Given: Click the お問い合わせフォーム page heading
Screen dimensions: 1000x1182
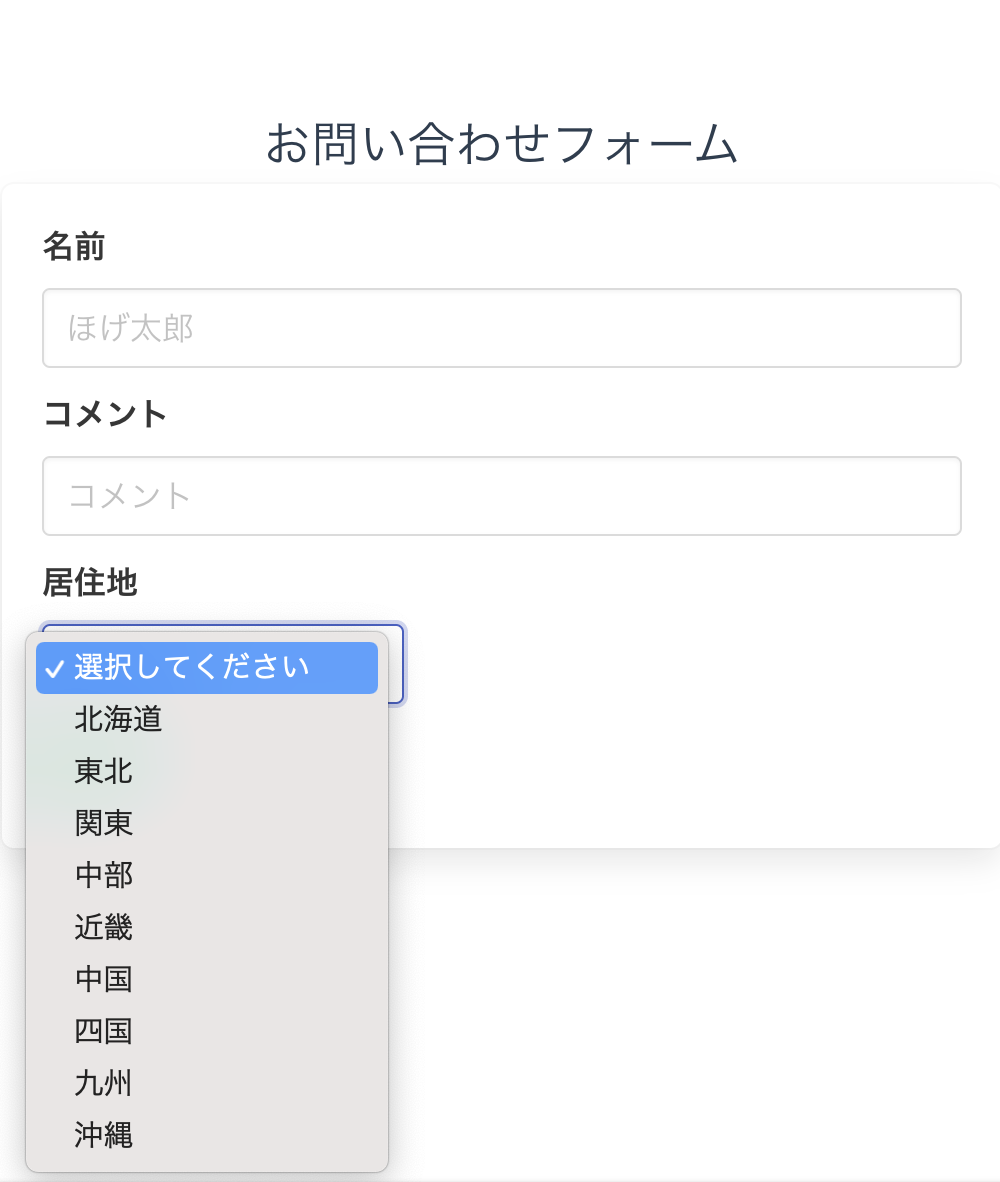Looking at the screenshot, I should pyautogui.click(x=501, y=145).
